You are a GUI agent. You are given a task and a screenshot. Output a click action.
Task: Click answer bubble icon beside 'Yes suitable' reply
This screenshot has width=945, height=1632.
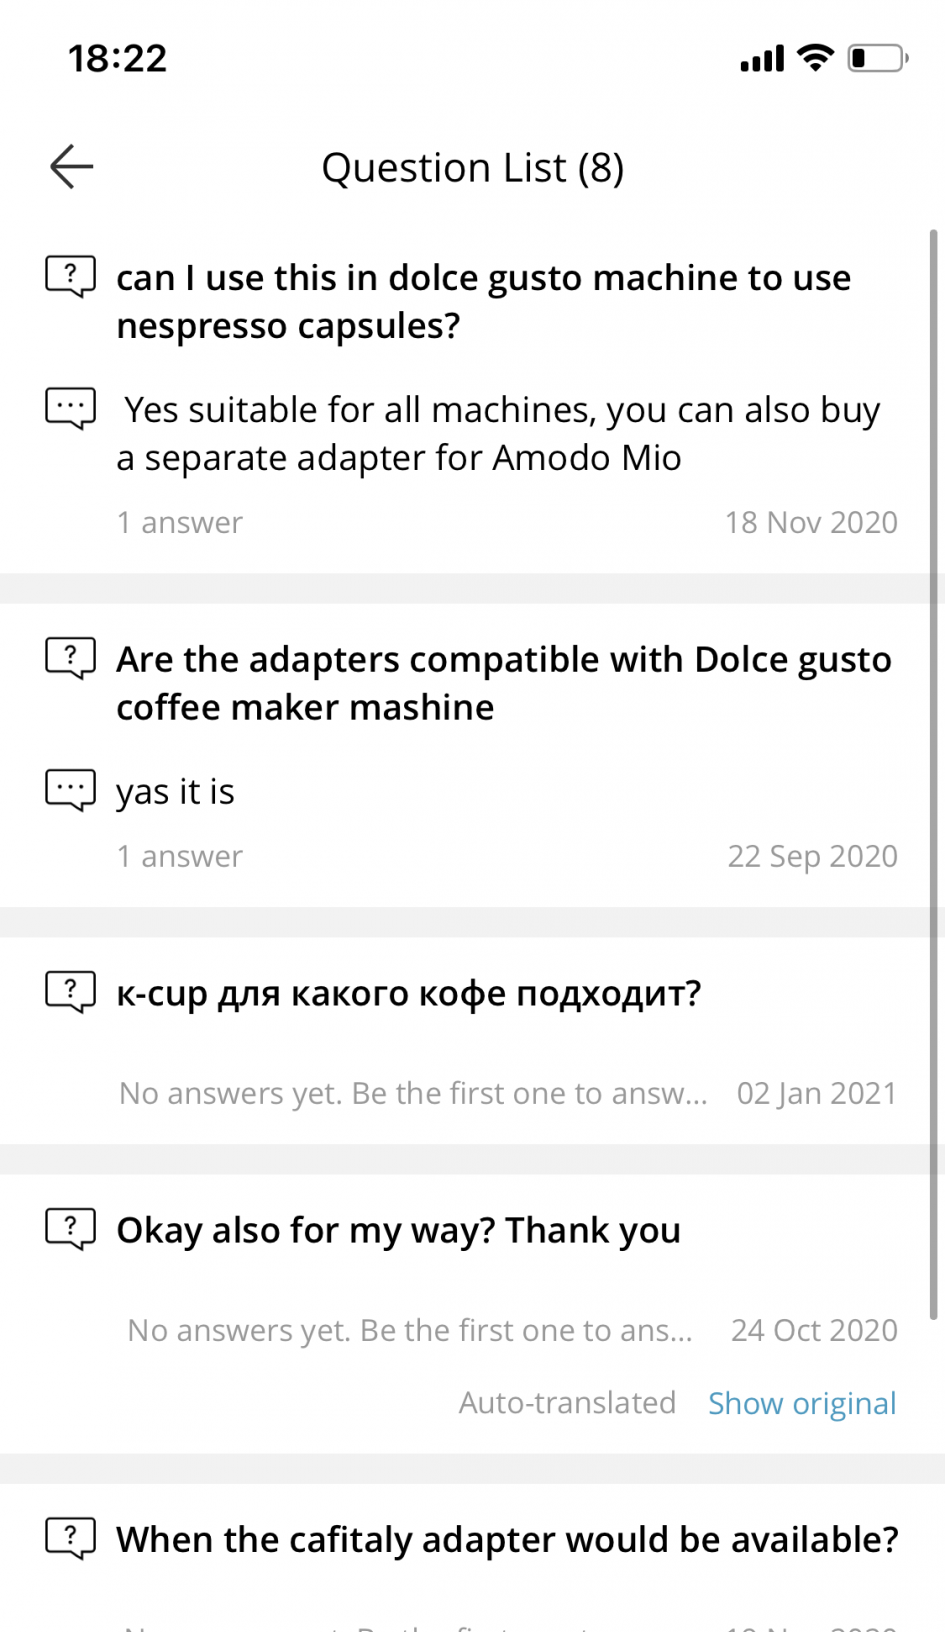70,408
